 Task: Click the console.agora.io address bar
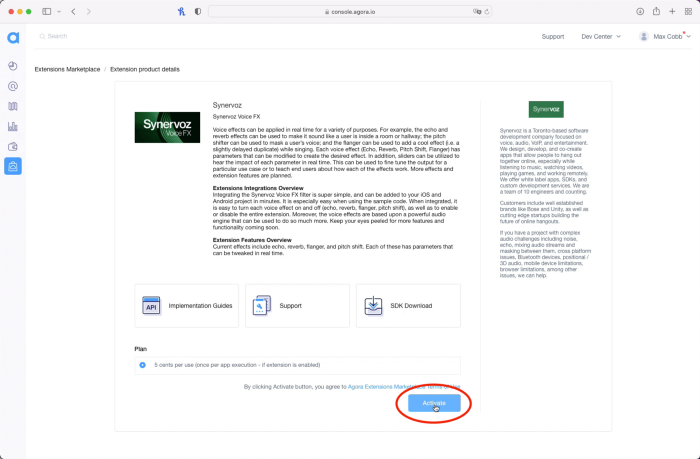click(x=350, y=12)
